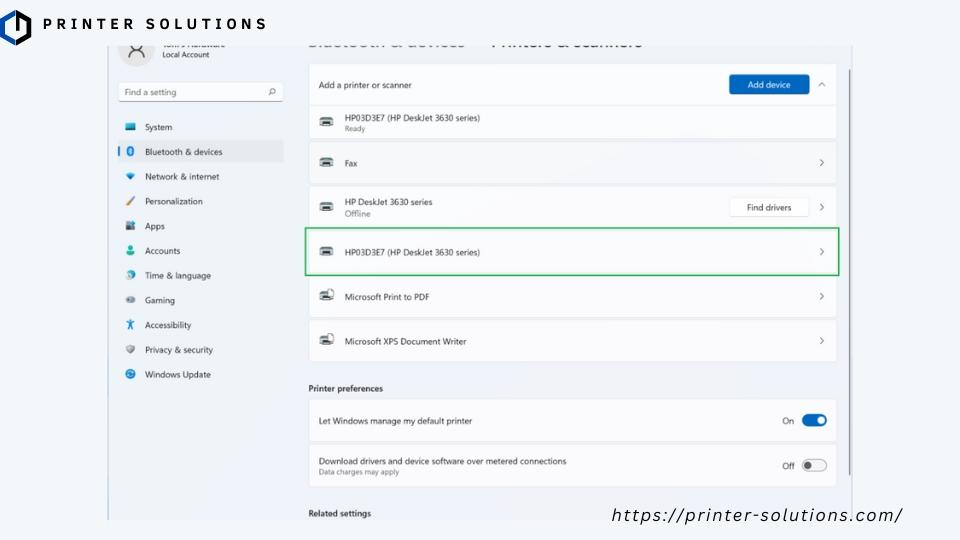
Task: Collapse the Add a printer section
Action: 822,85
